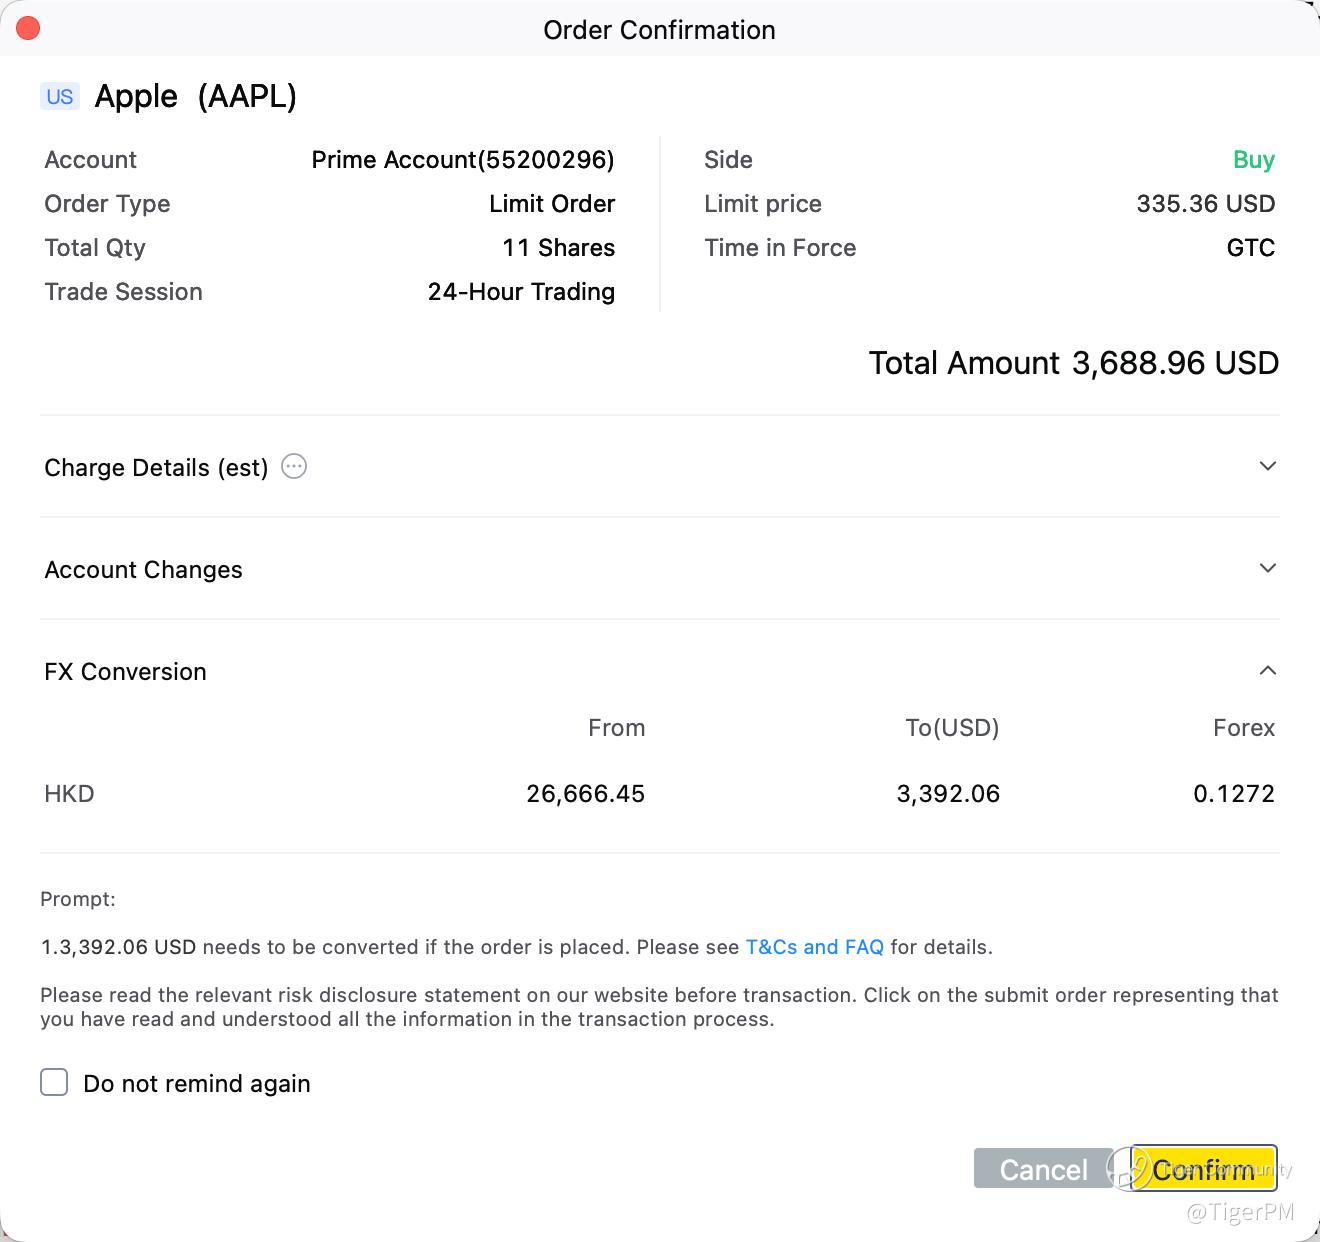
Task: Select the Prime Account(55200296) value
Action: [463, 160]
